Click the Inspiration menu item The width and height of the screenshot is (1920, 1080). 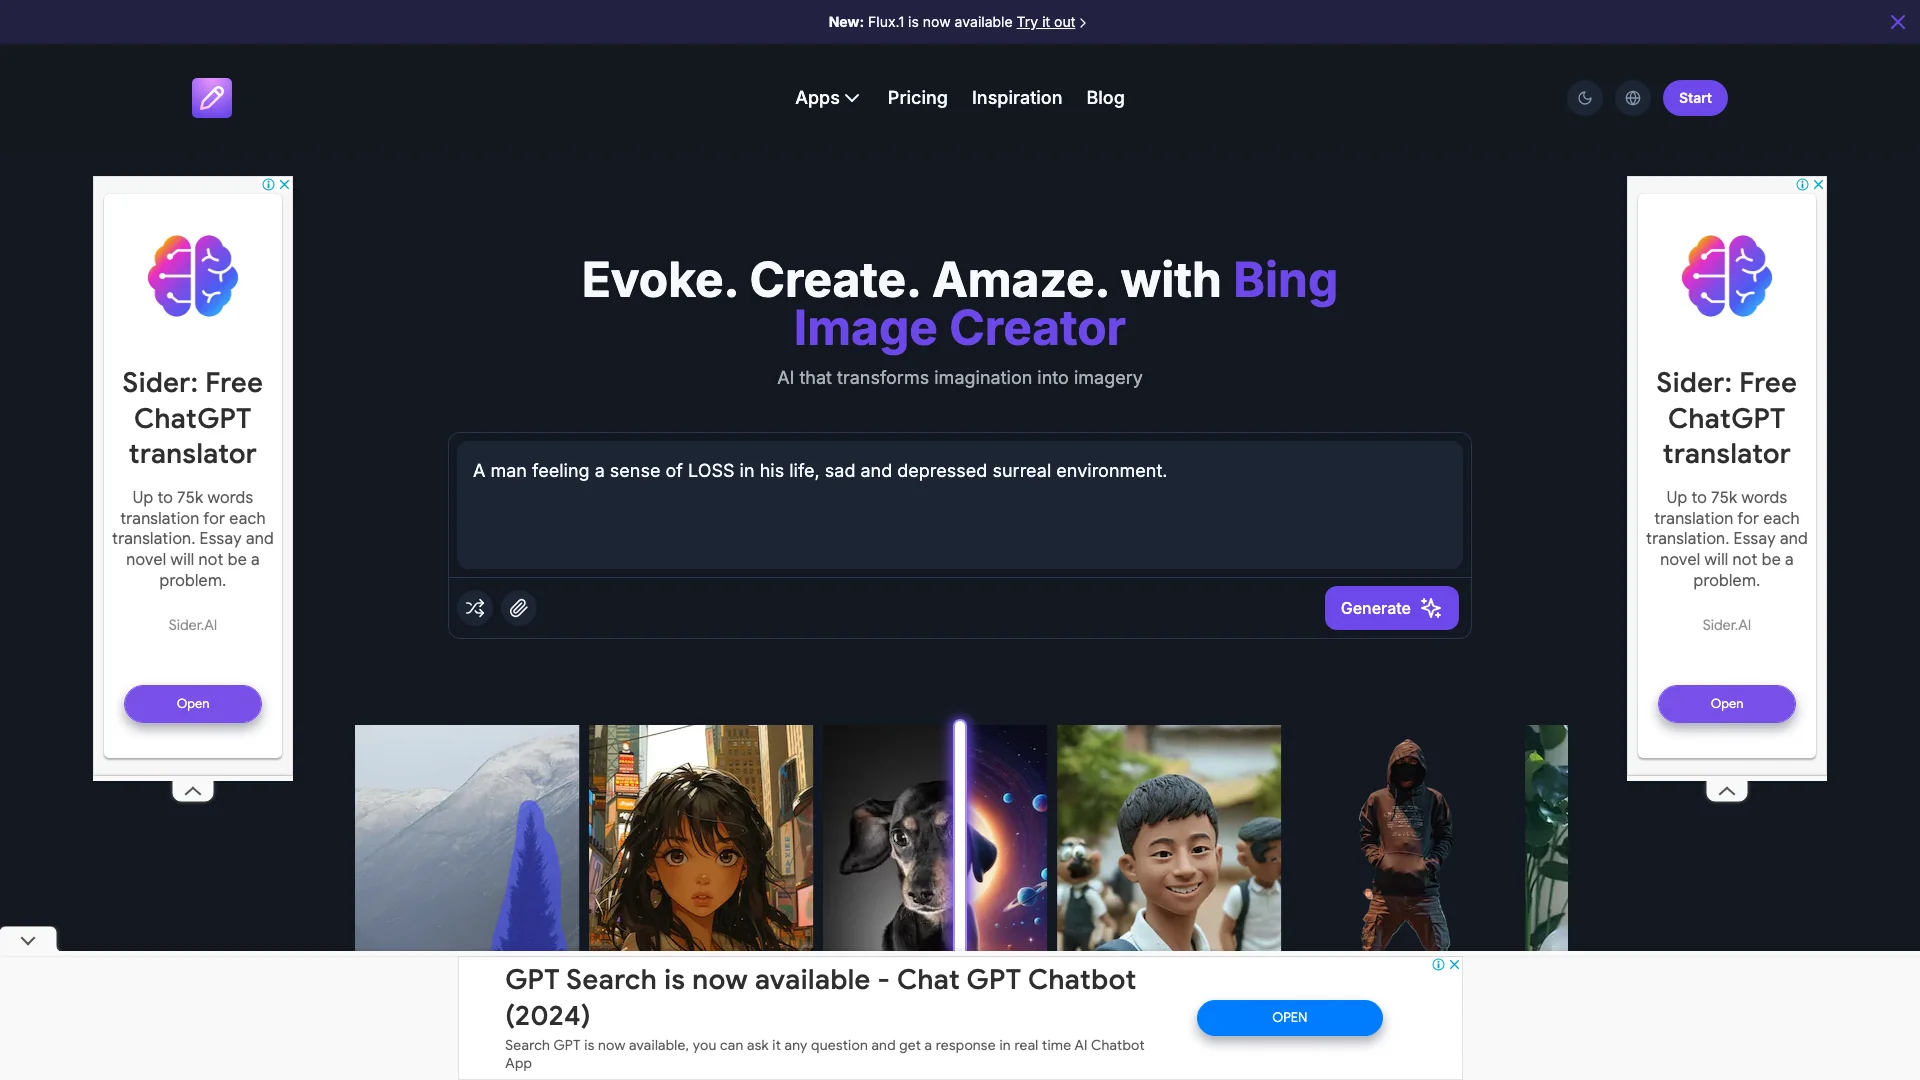(1017, 98)
